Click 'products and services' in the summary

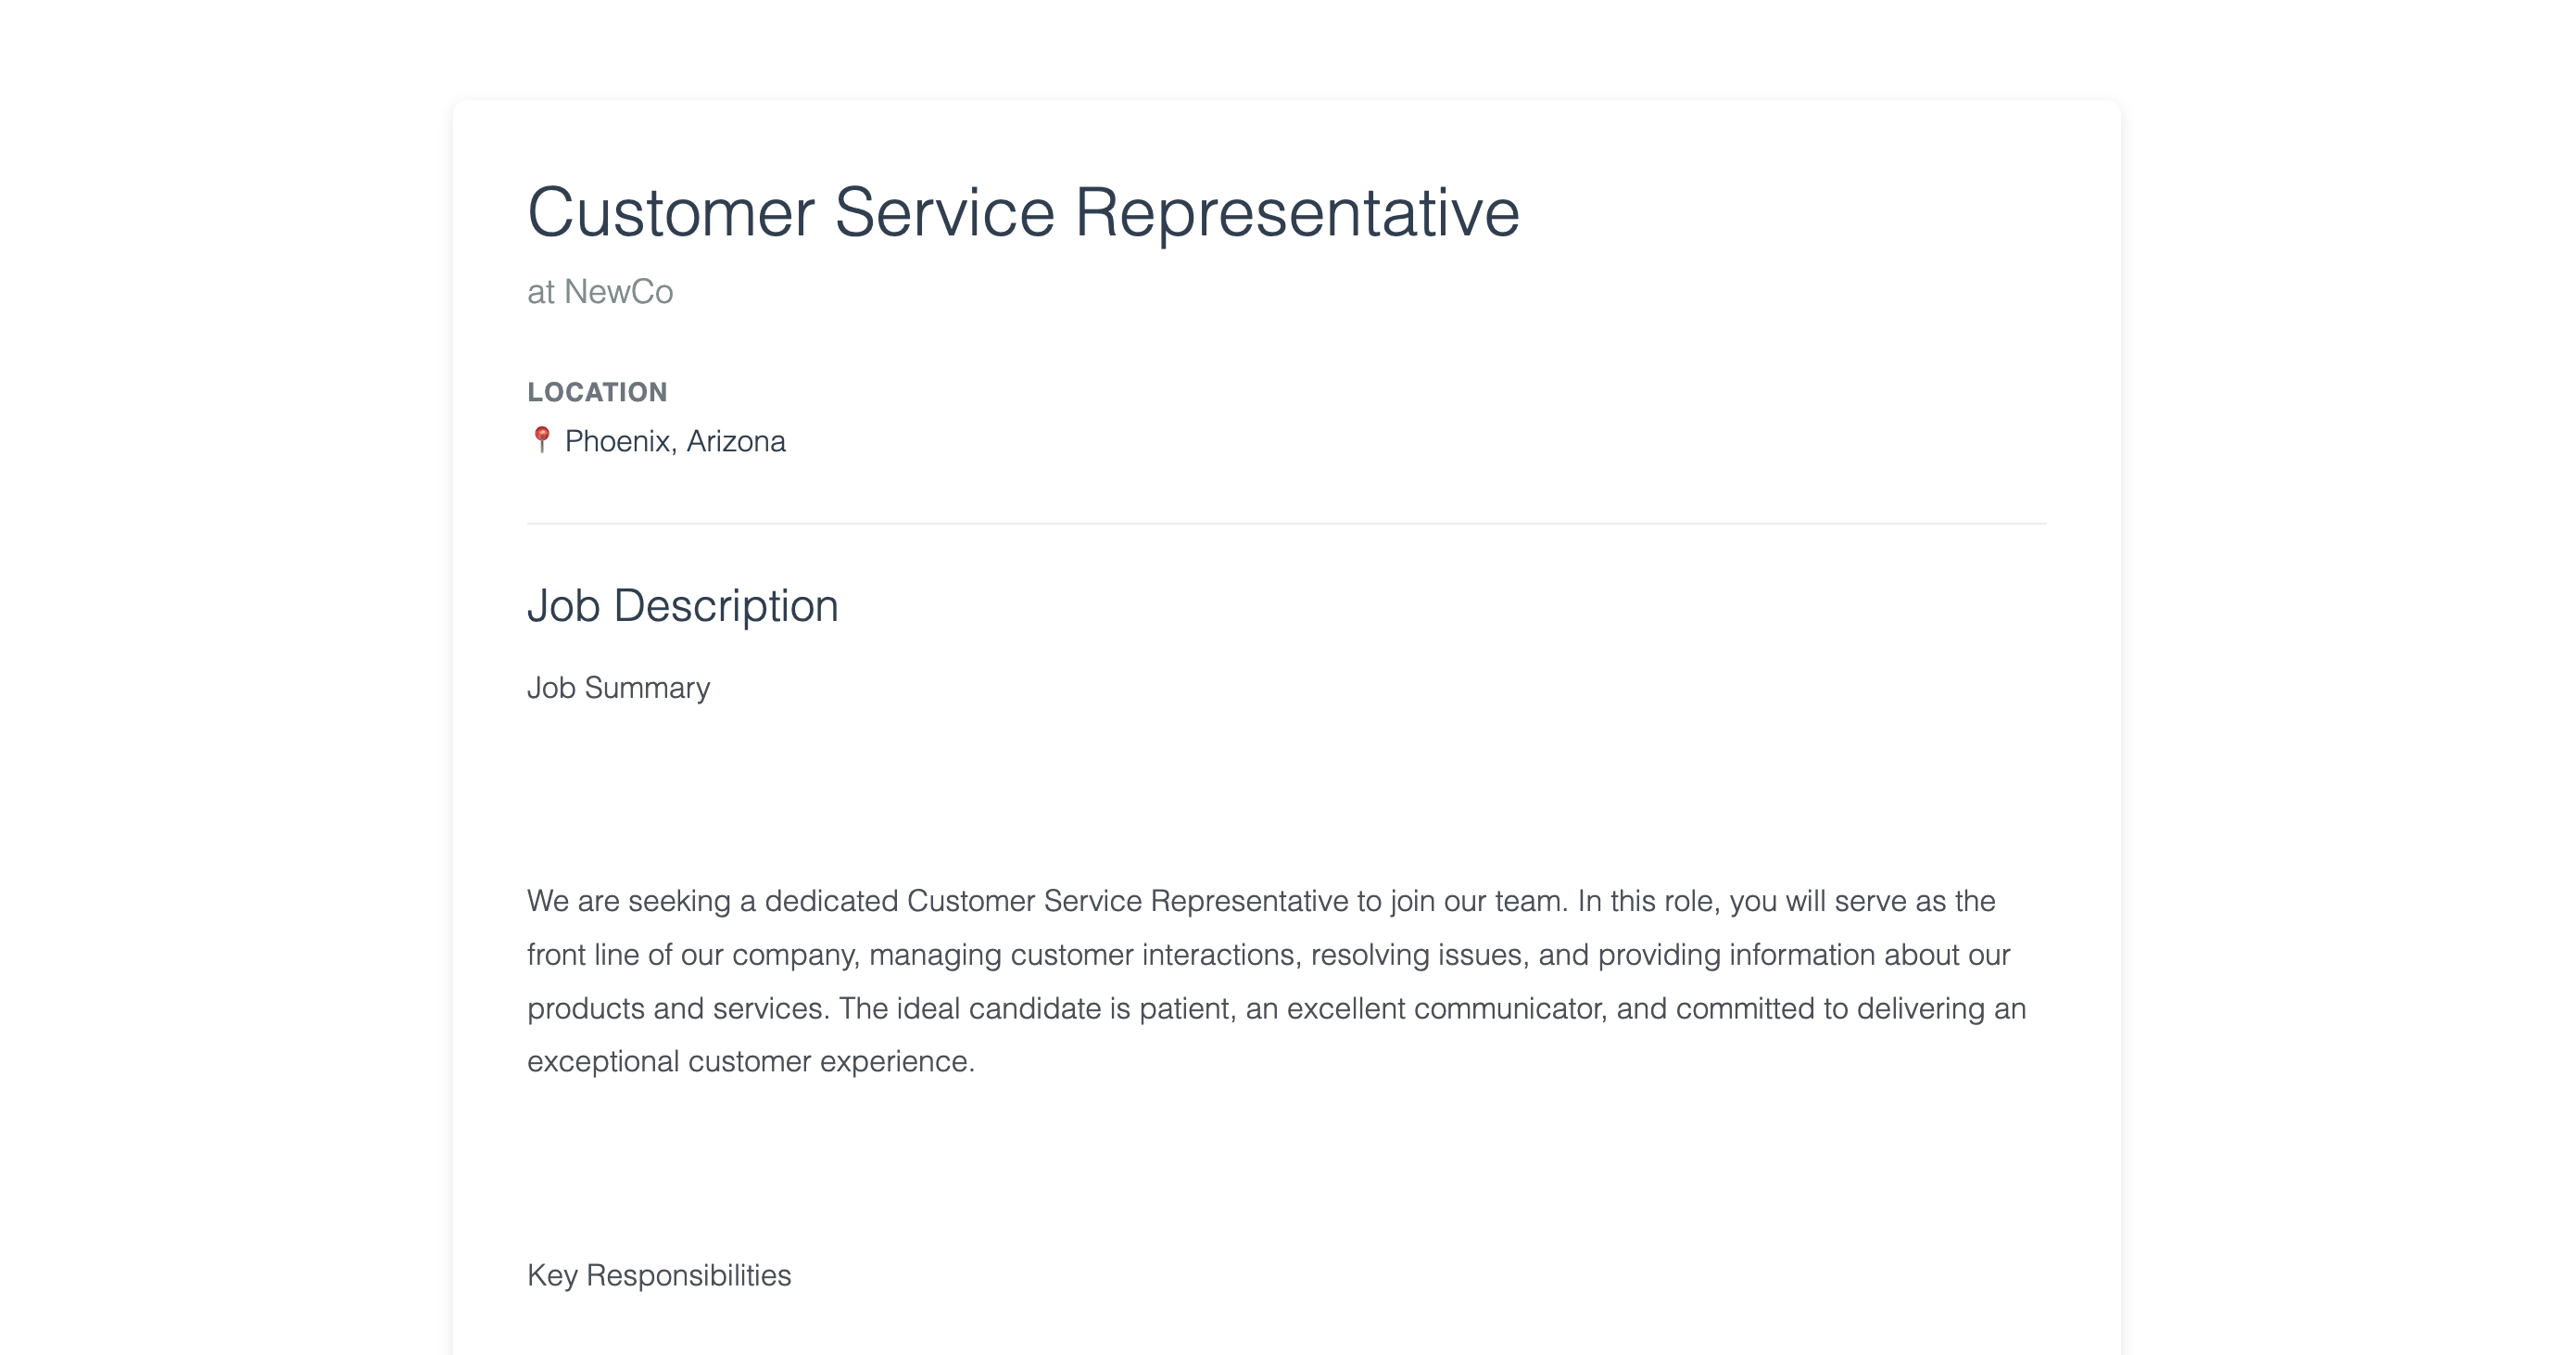point(676,1008)
